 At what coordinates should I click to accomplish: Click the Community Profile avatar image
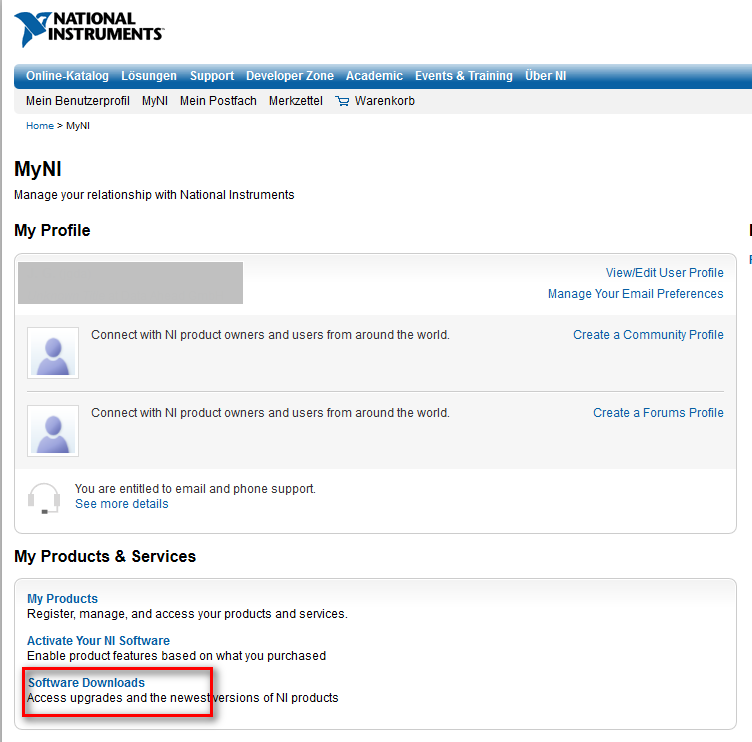click(x=53, y=353)
